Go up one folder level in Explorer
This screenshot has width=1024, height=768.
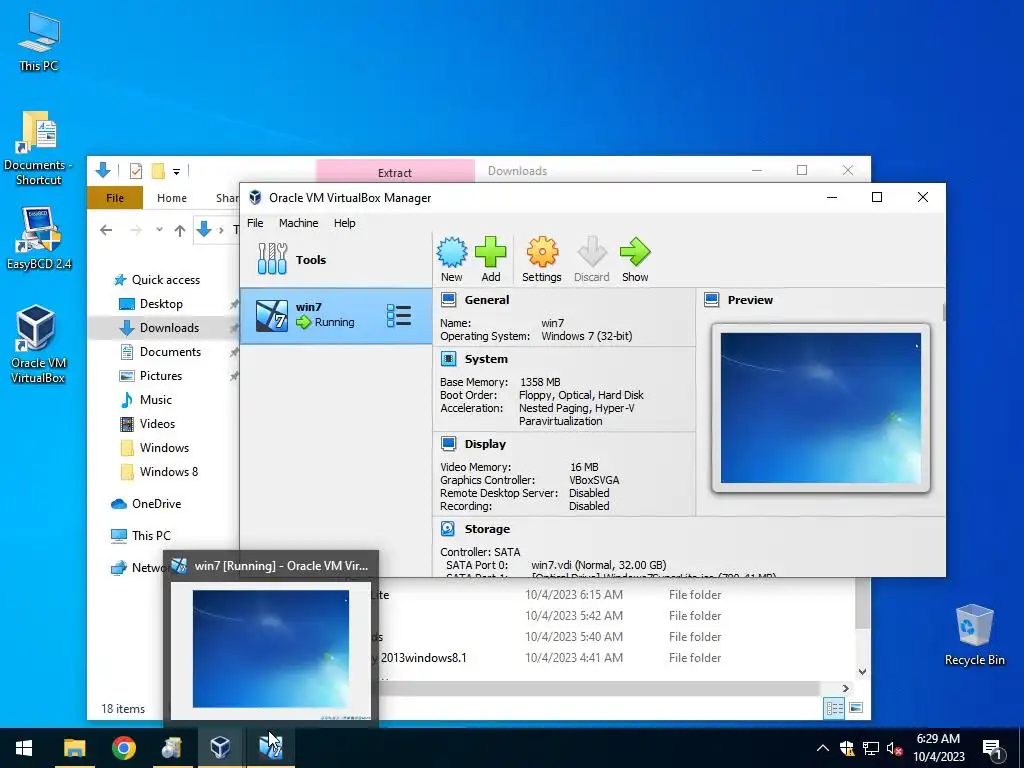click(180, 230)
